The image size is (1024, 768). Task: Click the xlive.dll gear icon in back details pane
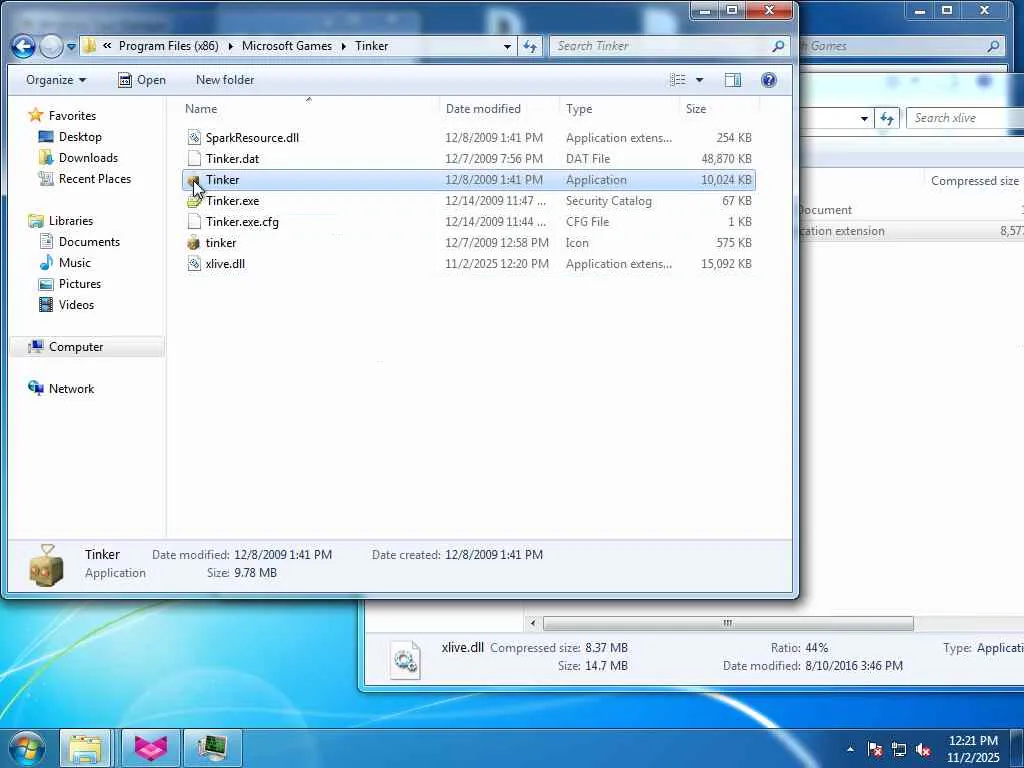[405, 660]
